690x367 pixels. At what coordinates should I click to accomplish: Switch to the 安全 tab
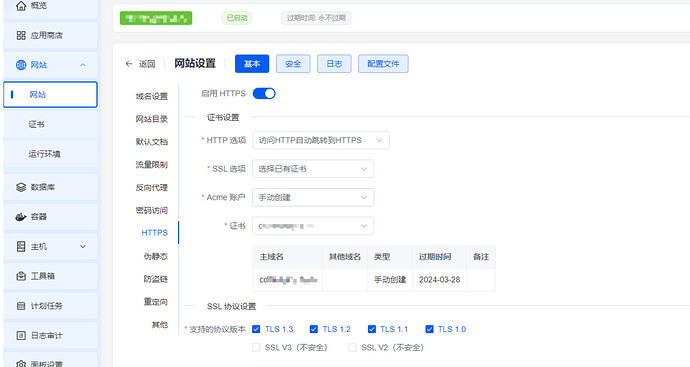[293, 64]
